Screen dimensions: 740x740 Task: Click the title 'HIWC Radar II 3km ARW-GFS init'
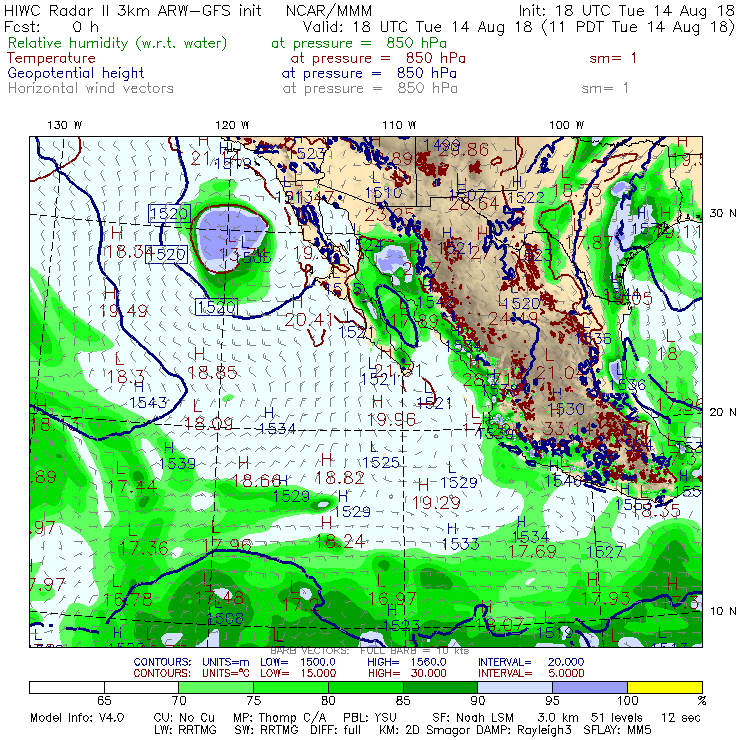point(133,11)
